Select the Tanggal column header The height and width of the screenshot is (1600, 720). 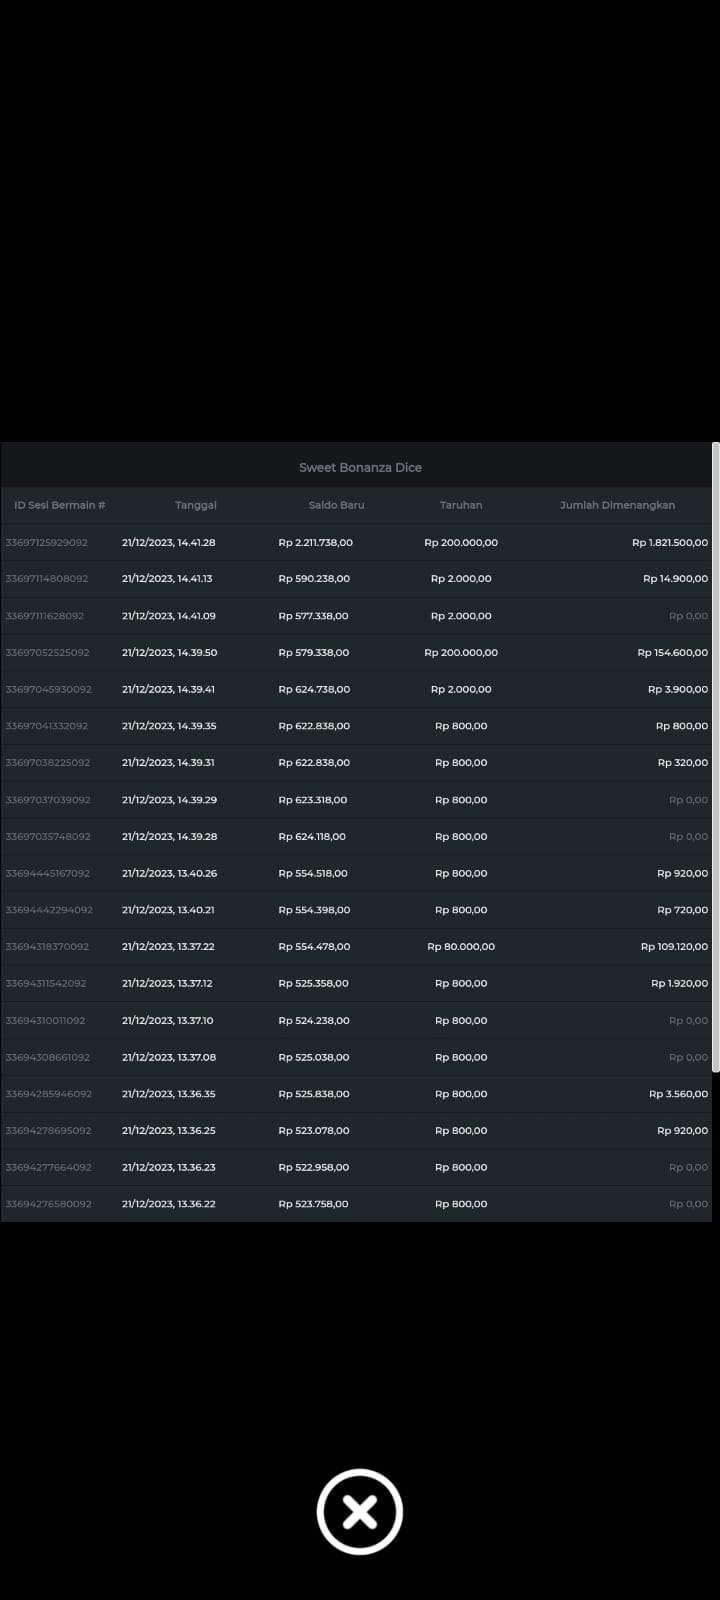[x=196, y=505]
